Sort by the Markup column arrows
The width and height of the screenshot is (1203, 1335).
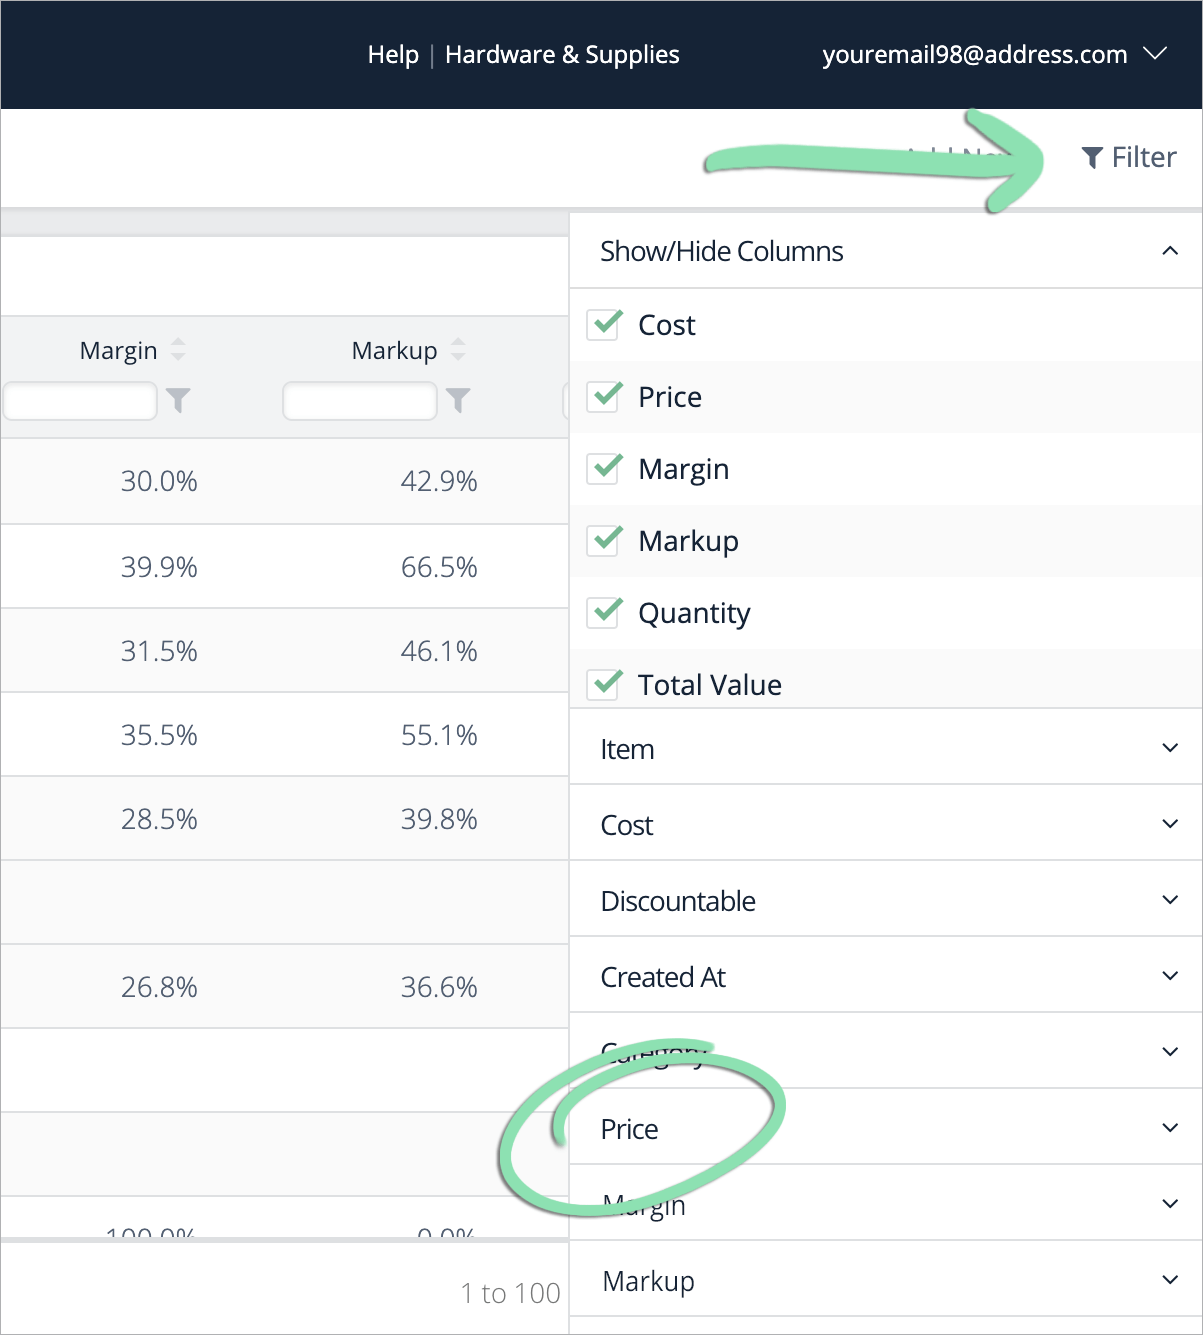click(458, 350)
